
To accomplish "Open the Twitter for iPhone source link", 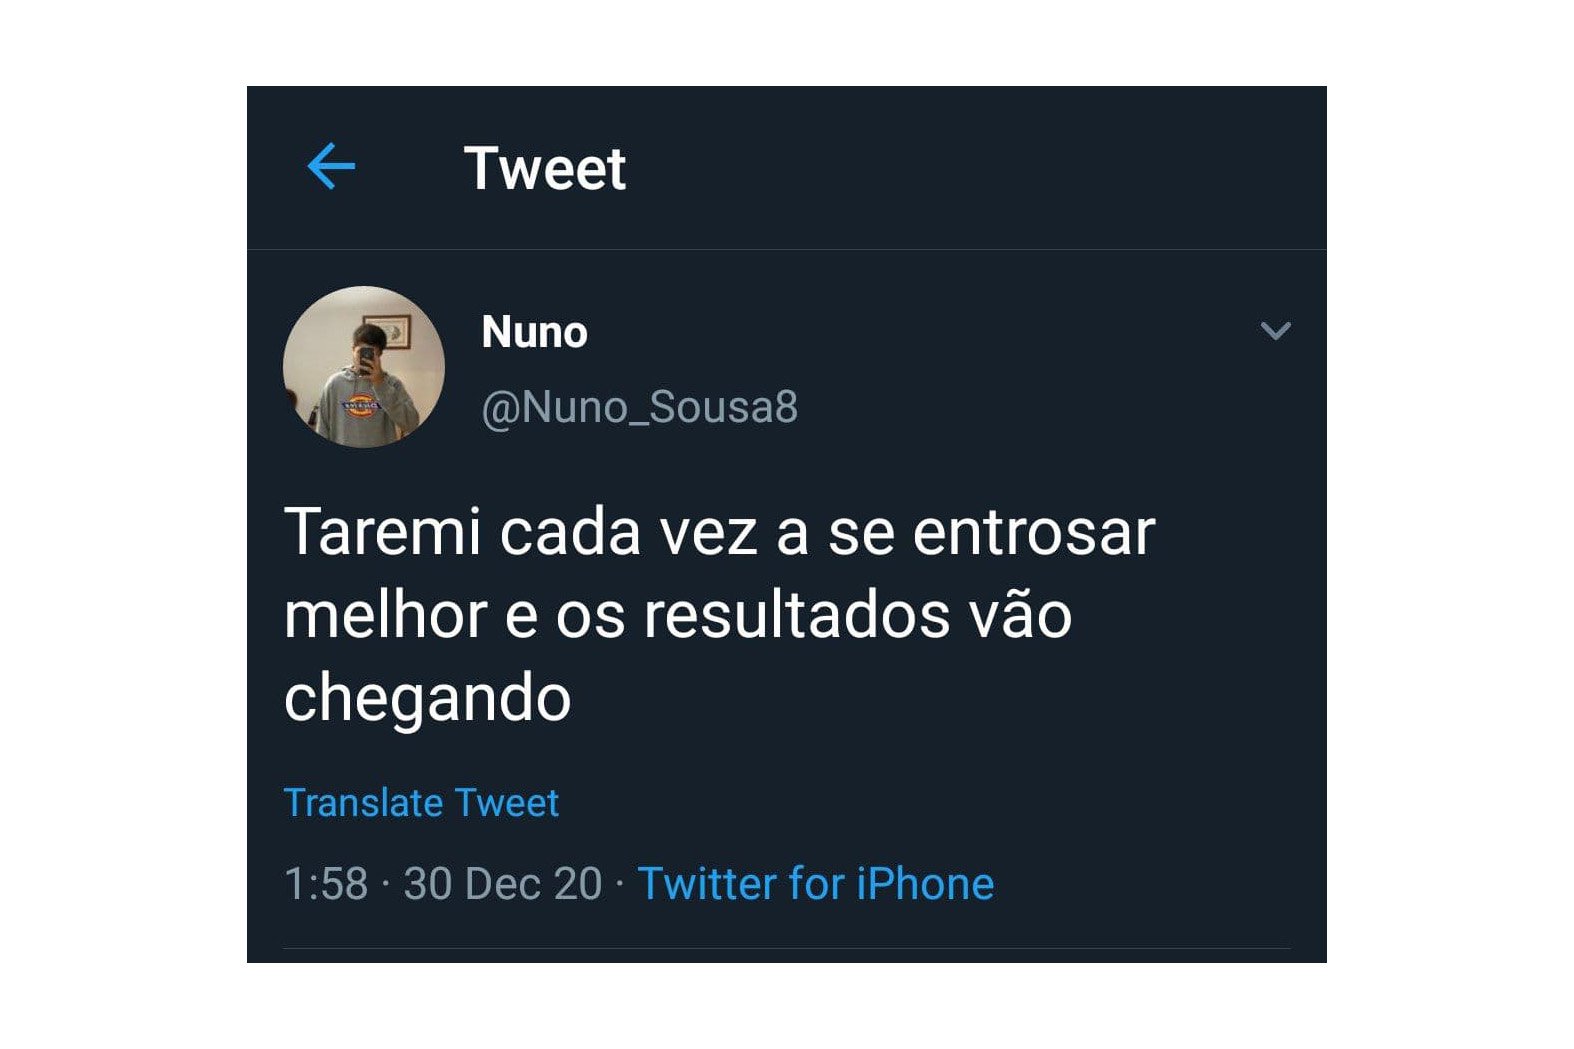I will (x=816, y=884).
